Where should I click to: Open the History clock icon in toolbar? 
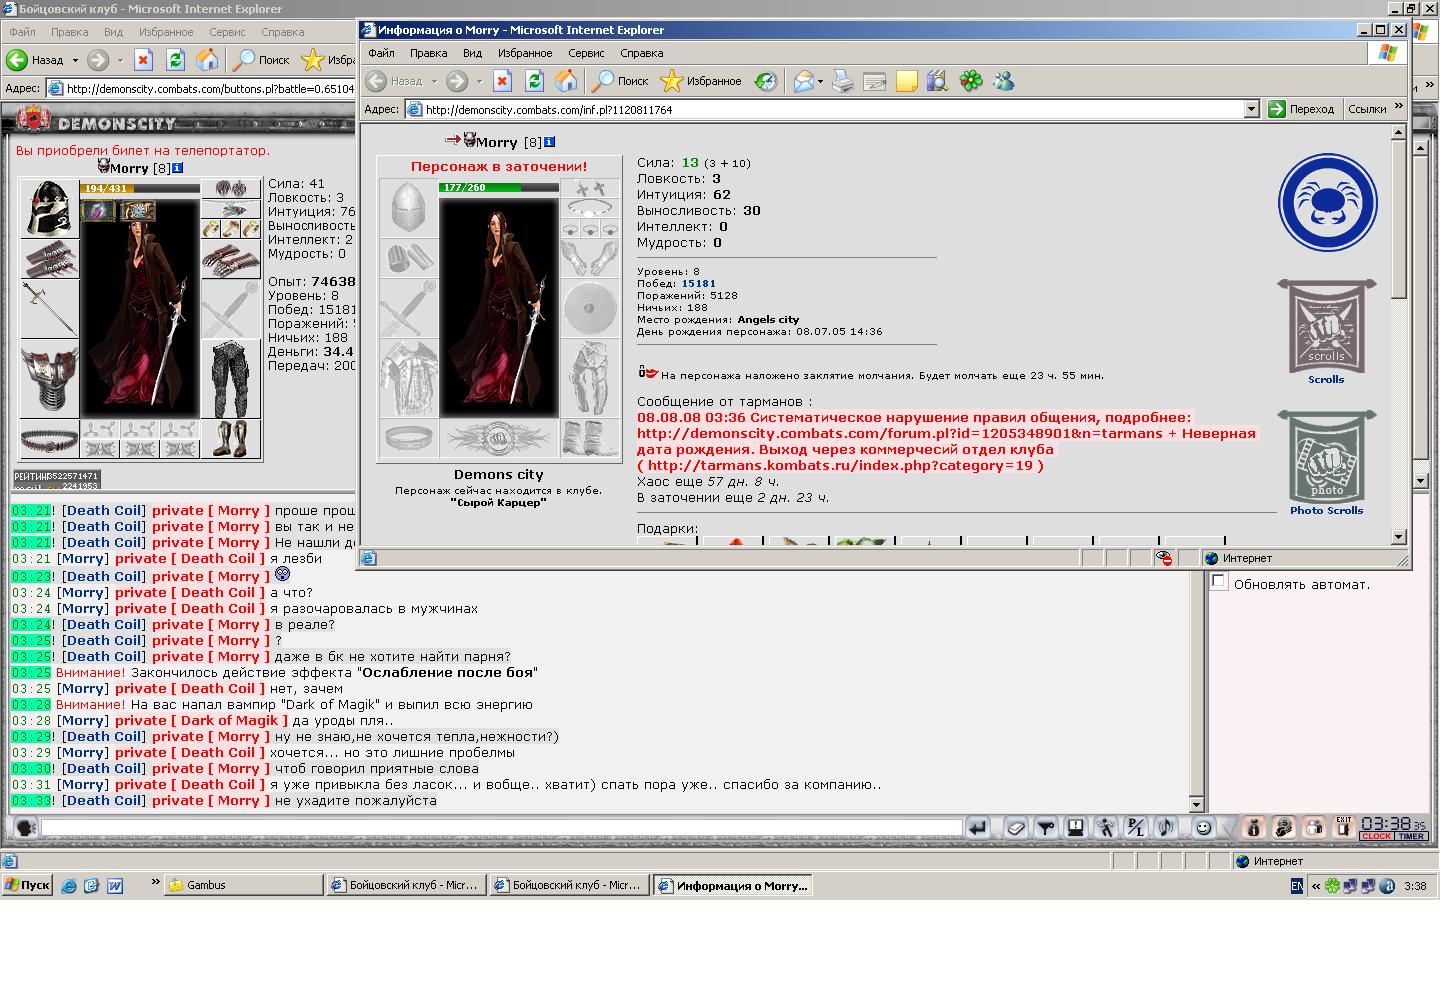[x=766, y=81]
